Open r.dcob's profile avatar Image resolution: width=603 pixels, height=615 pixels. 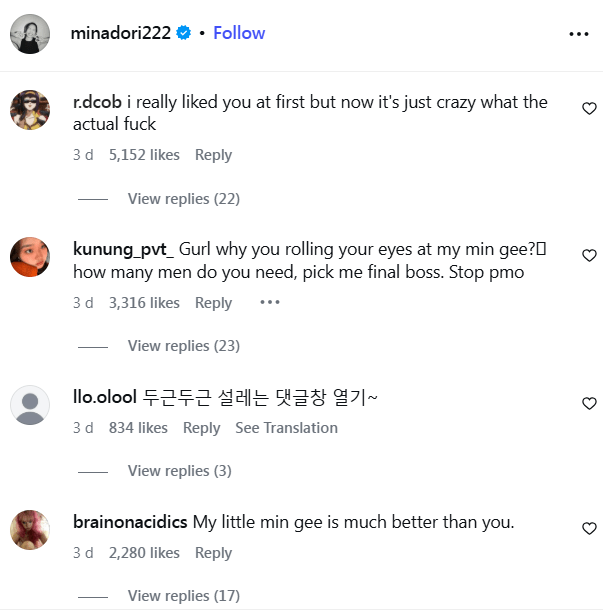tap(30, 109)
